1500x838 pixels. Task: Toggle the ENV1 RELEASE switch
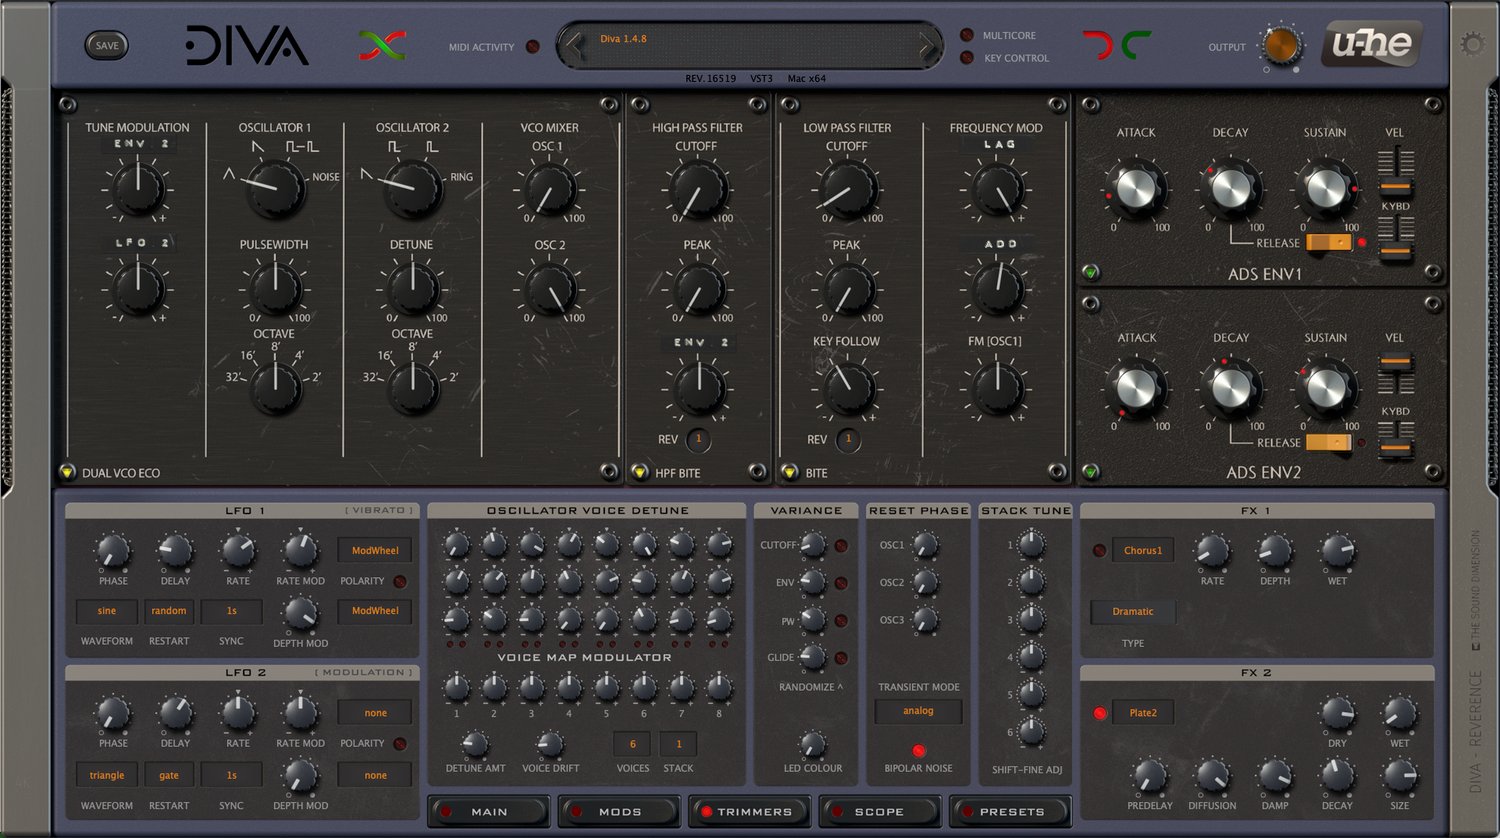(1328, 242)
